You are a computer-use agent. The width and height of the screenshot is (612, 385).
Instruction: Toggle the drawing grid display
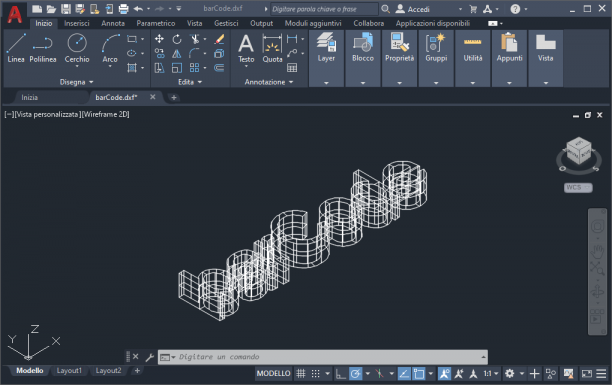[301, 374]
